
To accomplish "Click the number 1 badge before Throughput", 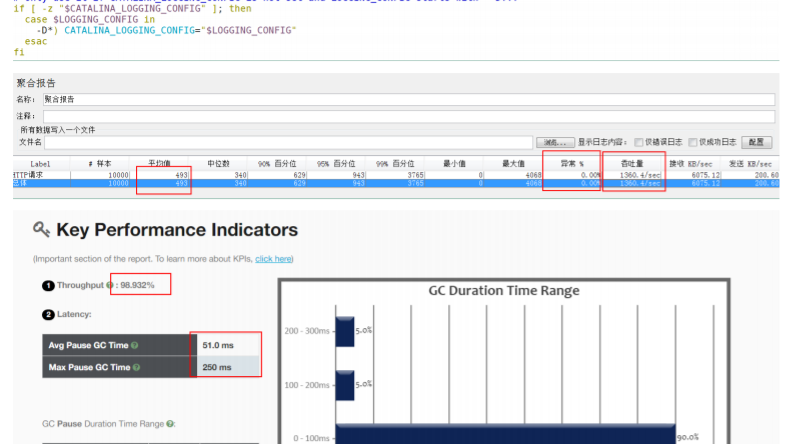I will (x=47, y=286).
